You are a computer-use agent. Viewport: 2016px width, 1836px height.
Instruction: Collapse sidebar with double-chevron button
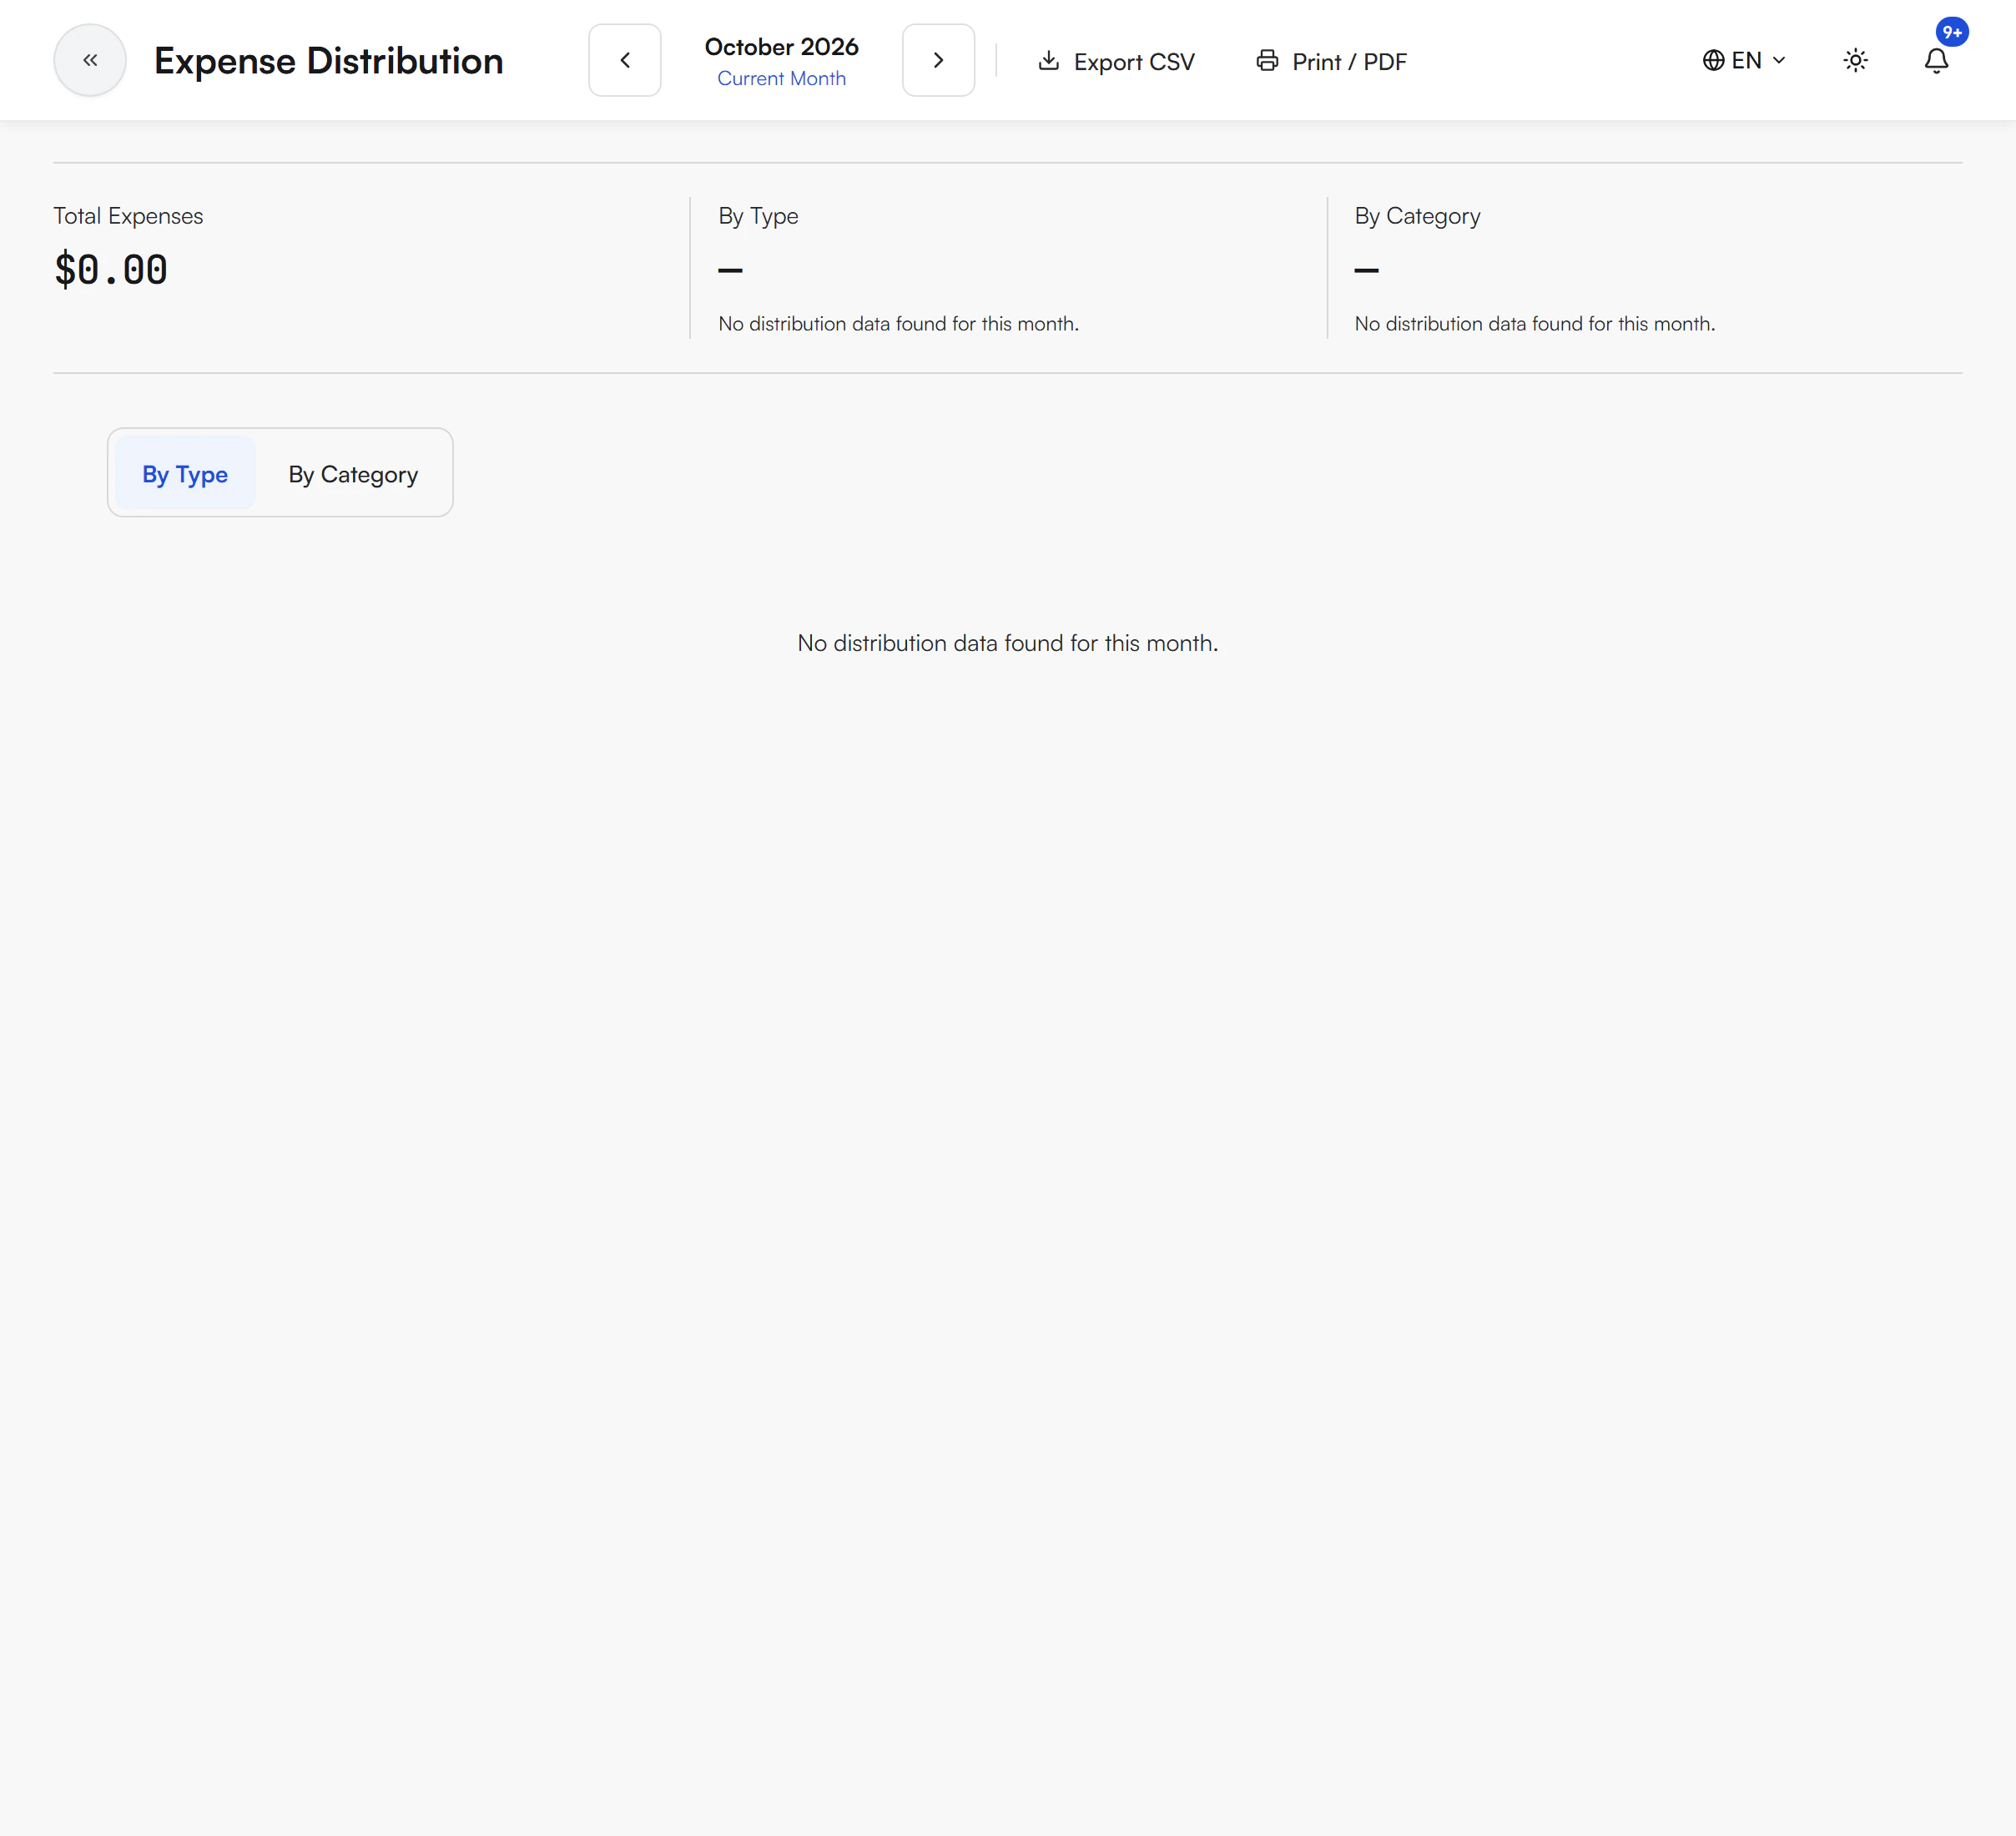coord(90,60)
